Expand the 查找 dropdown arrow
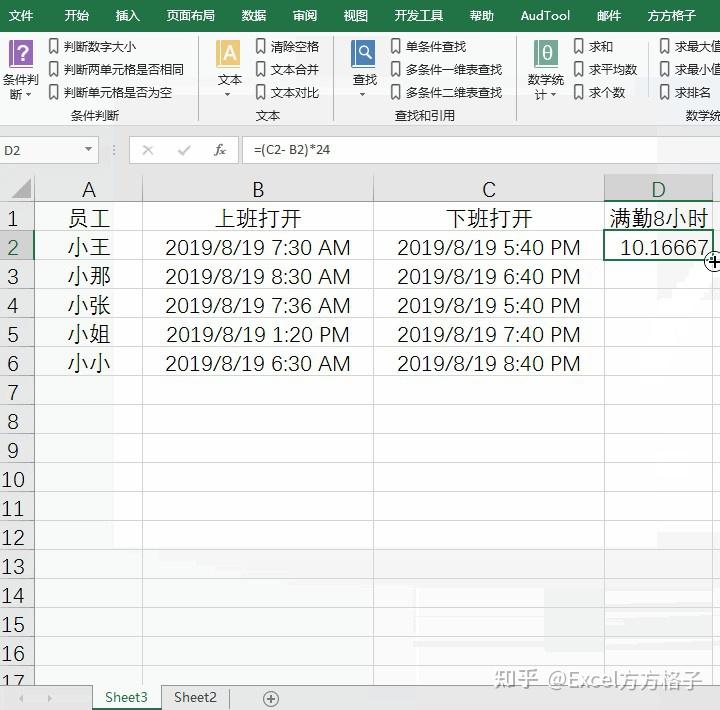This screenshot has width=720, height=710. [x=362, y=95]
